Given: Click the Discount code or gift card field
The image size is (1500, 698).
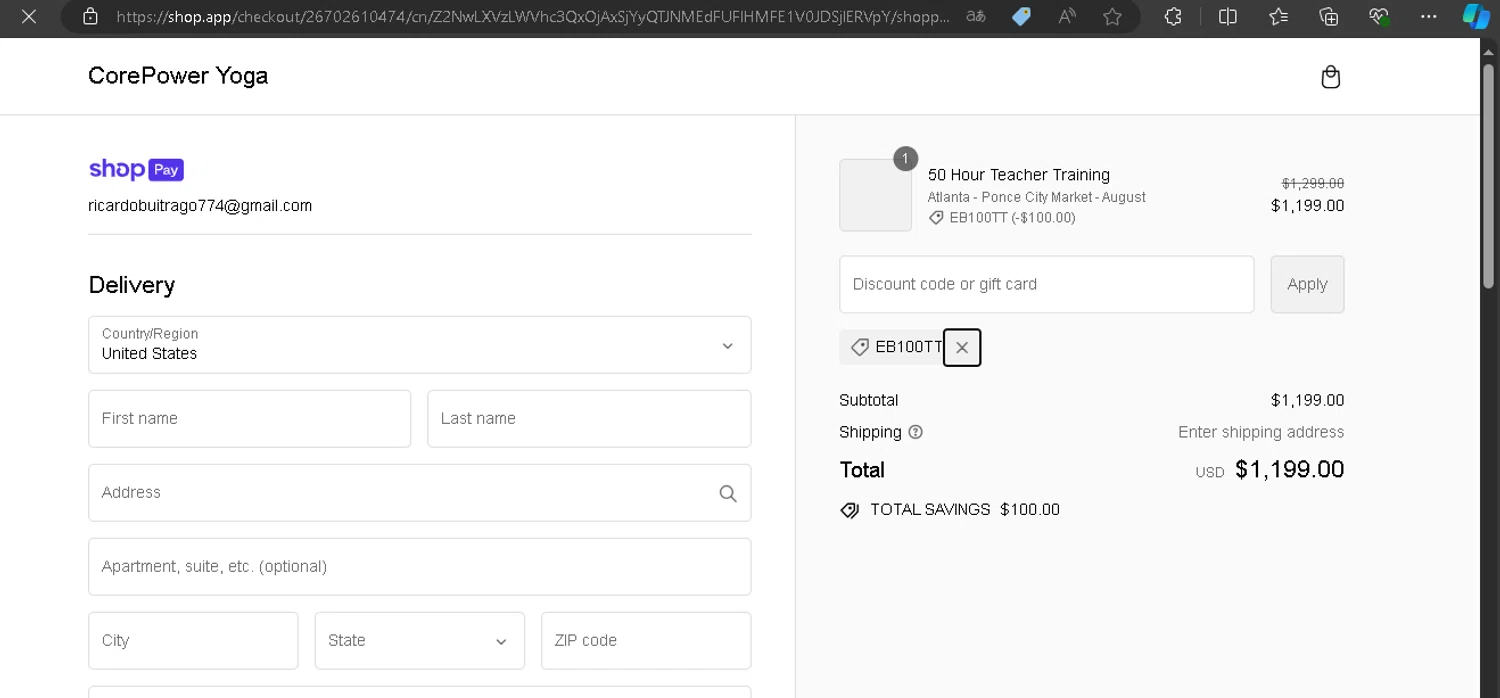Looking at the screenshot, I should [x=1046, y=284].
